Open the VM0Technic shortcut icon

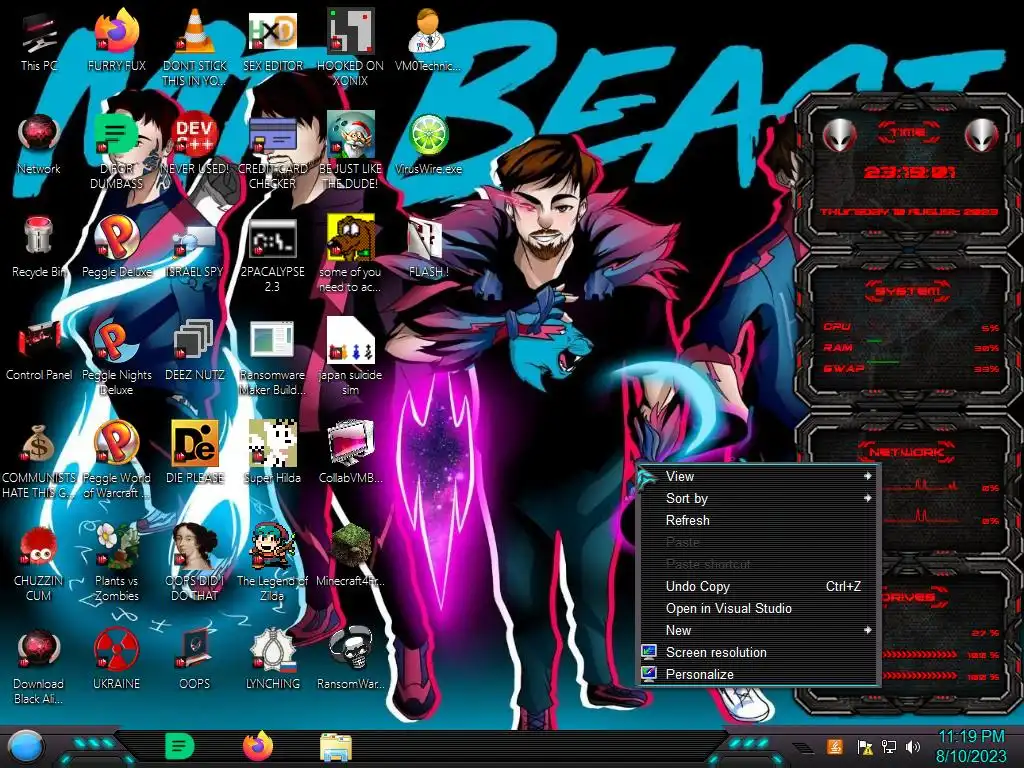click(x=428, y=41)
